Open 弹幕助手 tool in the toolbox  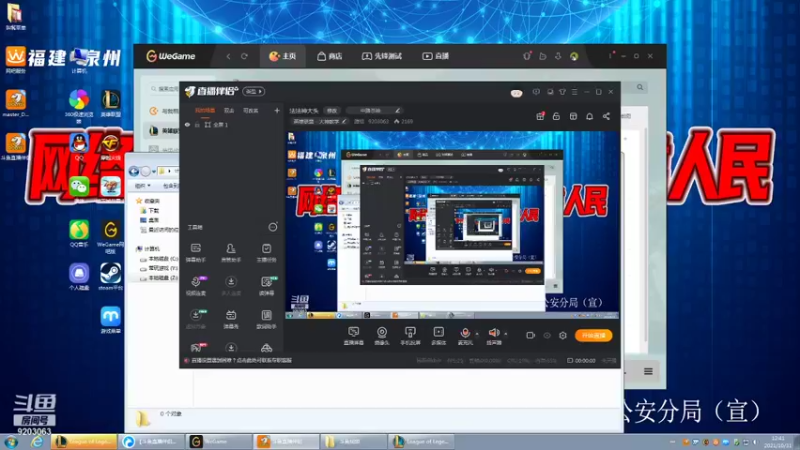tap(195, 253)
